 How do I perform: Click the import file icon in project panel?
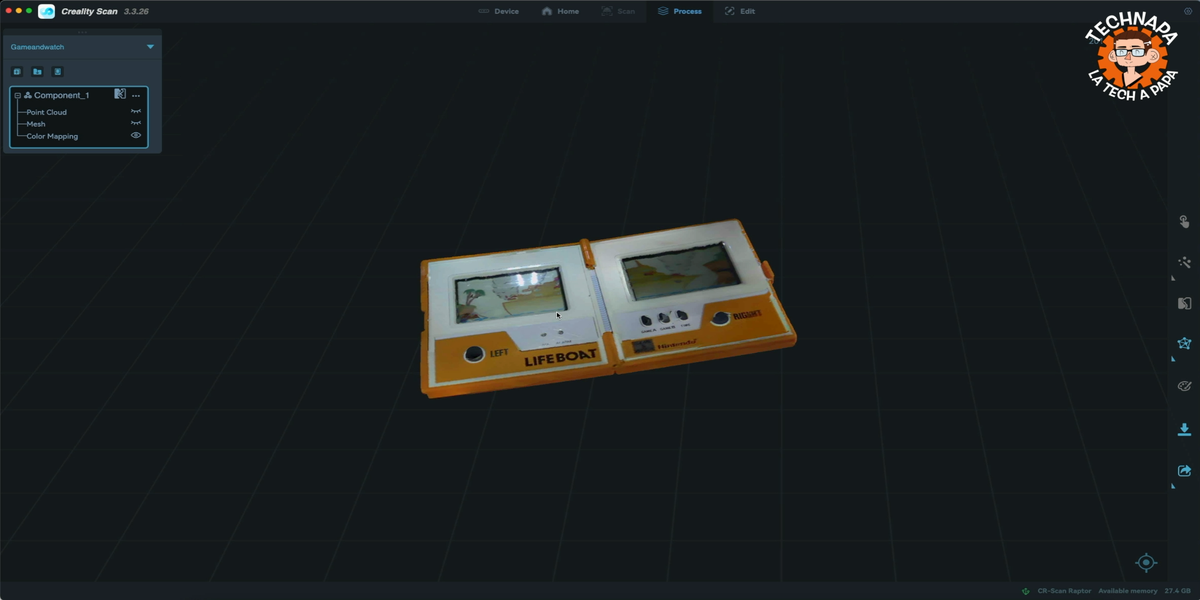(x=58, y=72)
